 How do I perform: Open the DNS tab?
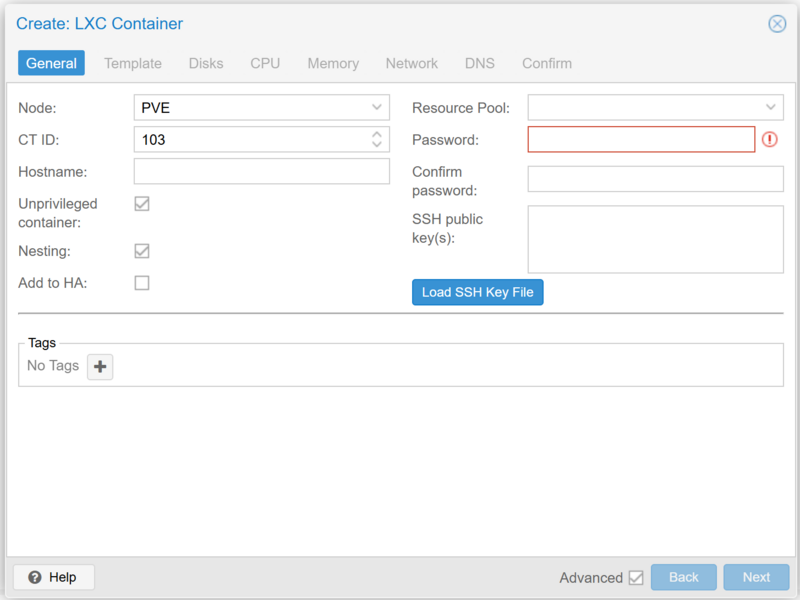click(x=480, y=63)
